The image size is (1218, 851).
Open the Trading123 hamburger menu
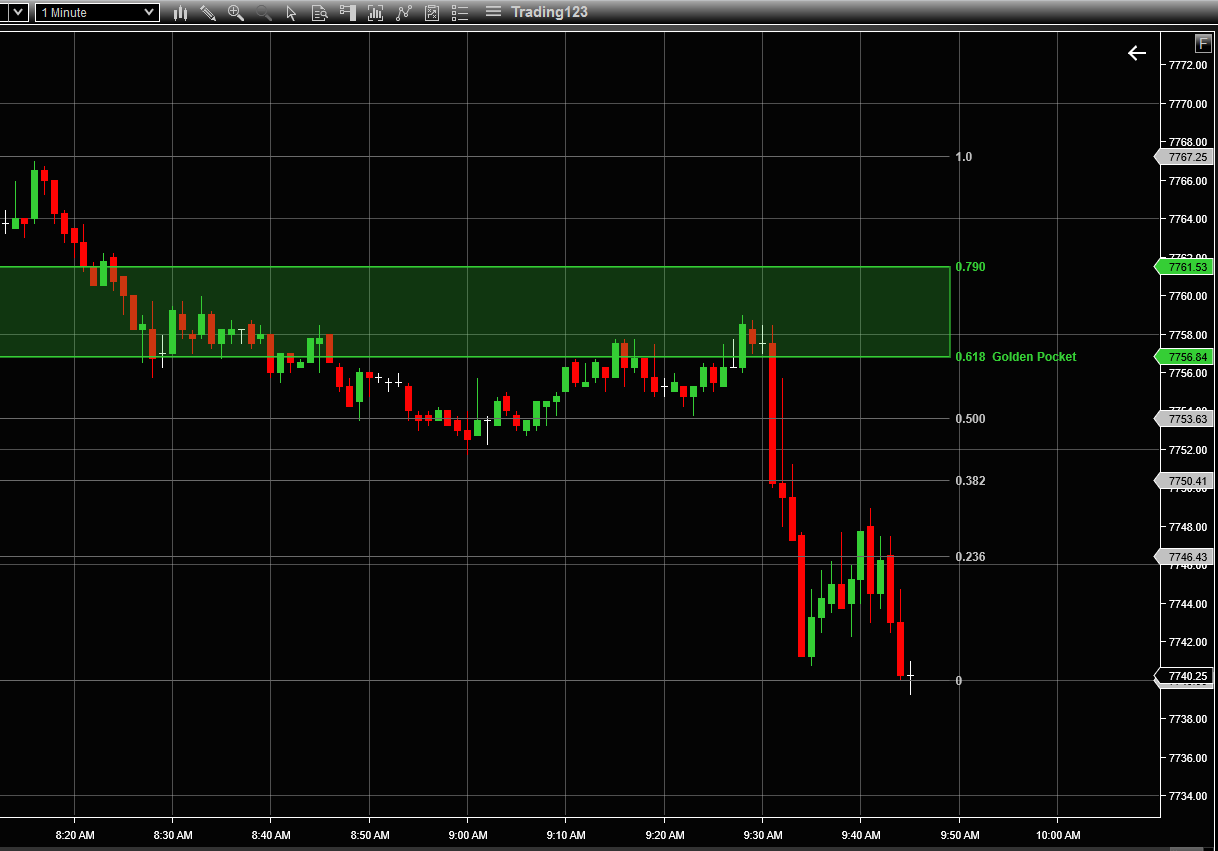coord(494,12)
